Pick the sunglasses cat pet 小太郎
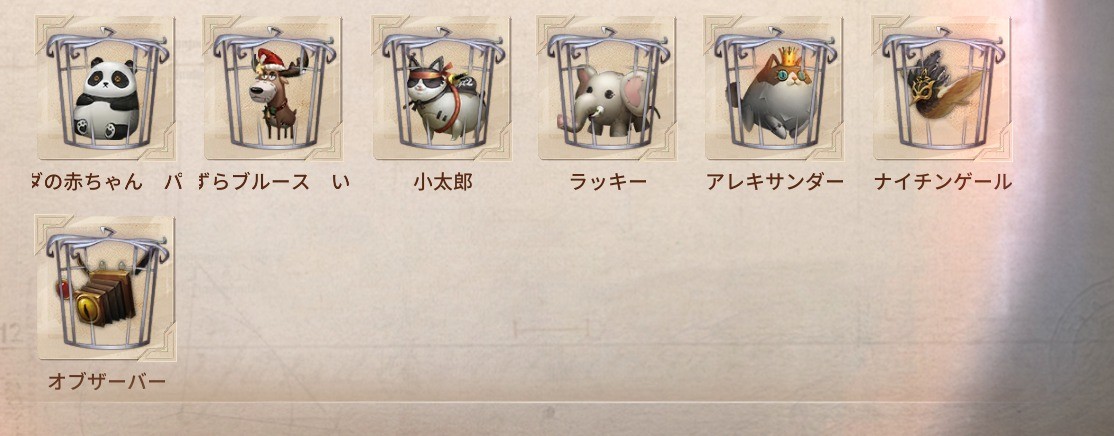The image size is (1114, 436). [x=441, y=88]
